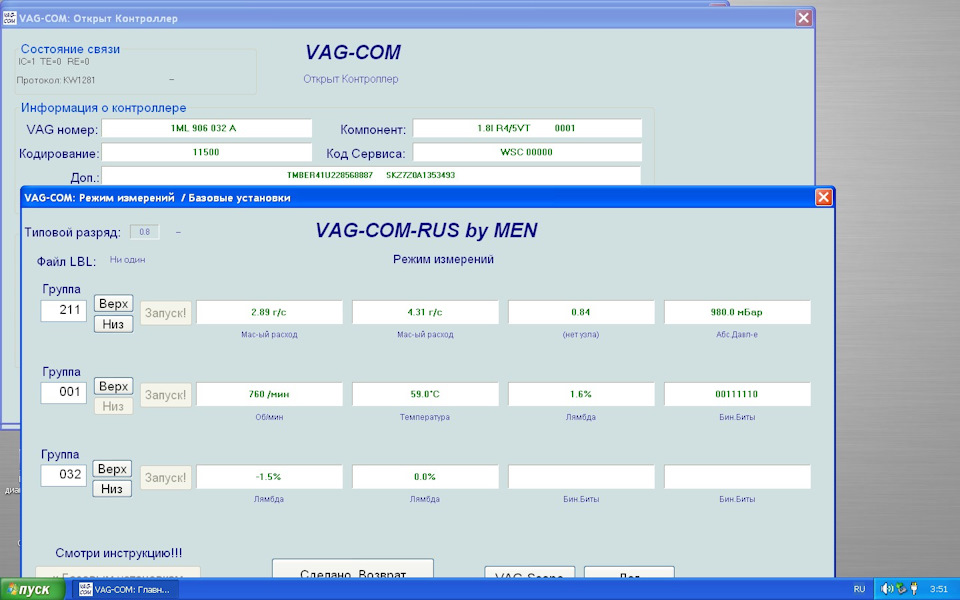
Task: Close the Режим измерений window
Action: [823, 197]
